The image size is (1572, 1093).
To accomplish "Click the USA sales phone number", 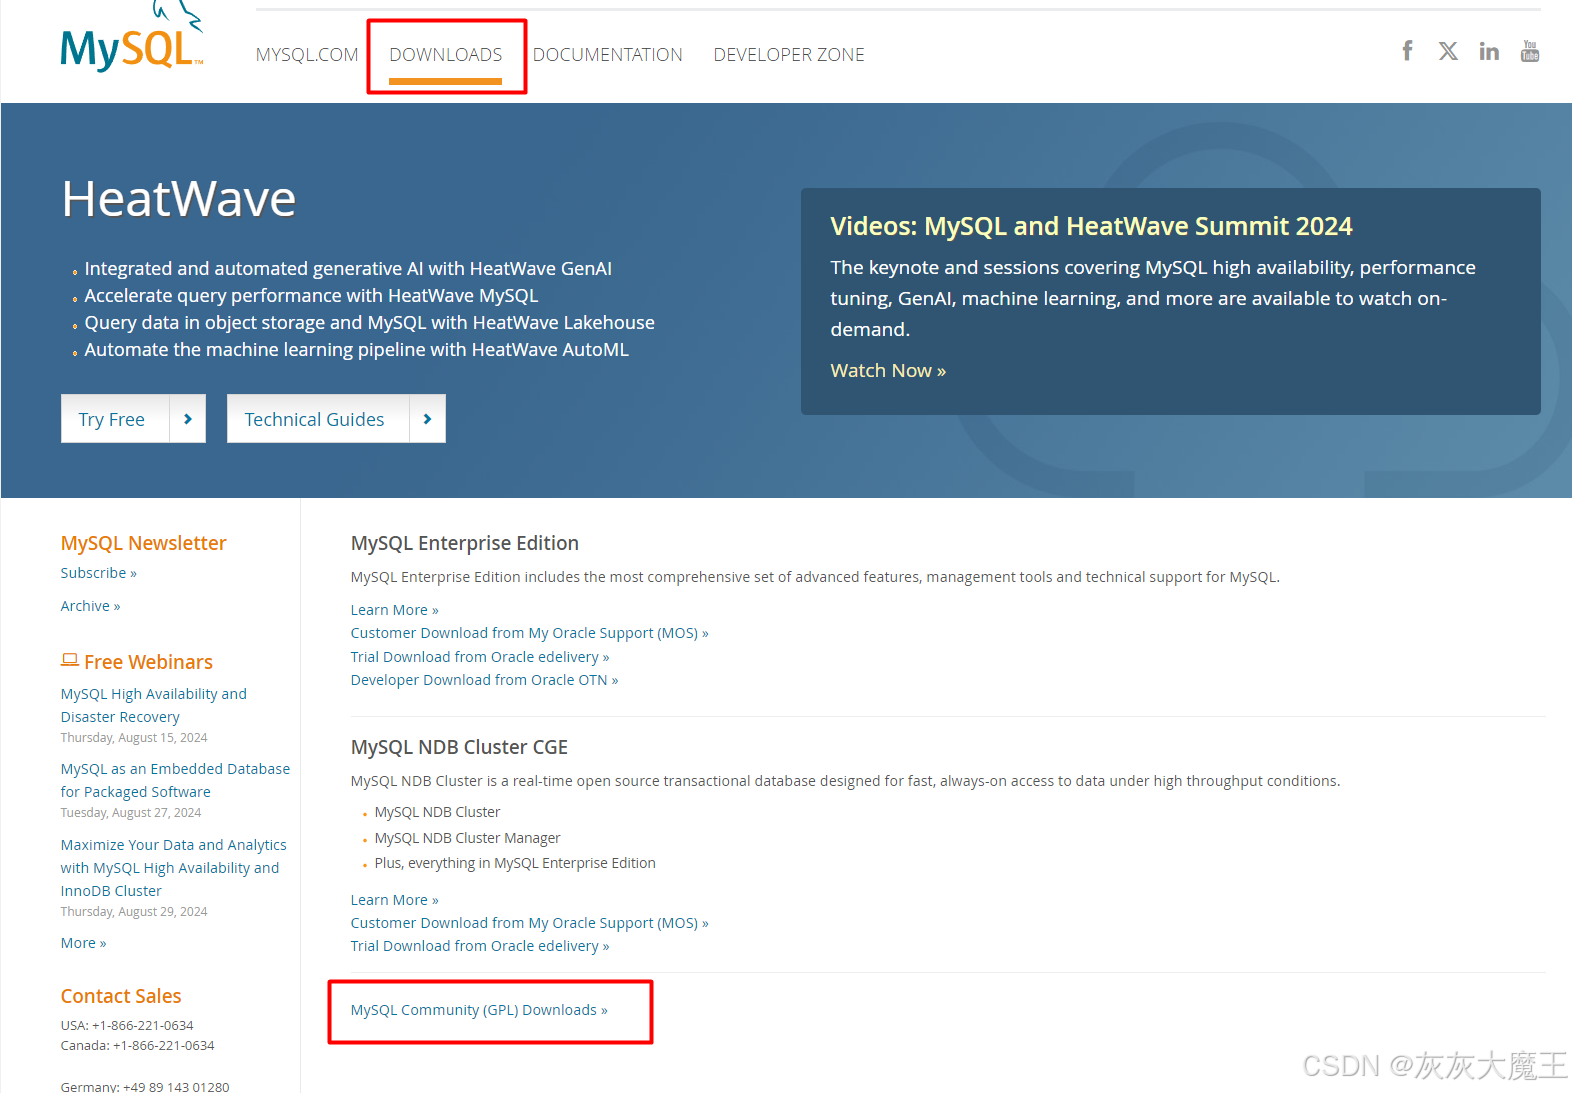I will tap(143, 1025).
